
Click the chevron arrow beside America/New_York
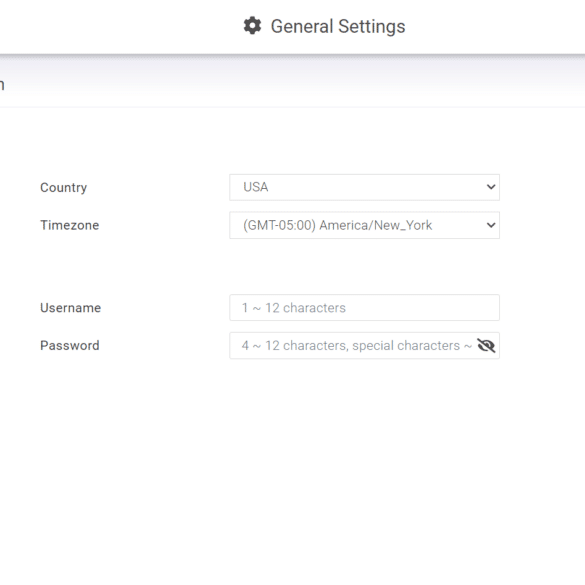point(491,225)
